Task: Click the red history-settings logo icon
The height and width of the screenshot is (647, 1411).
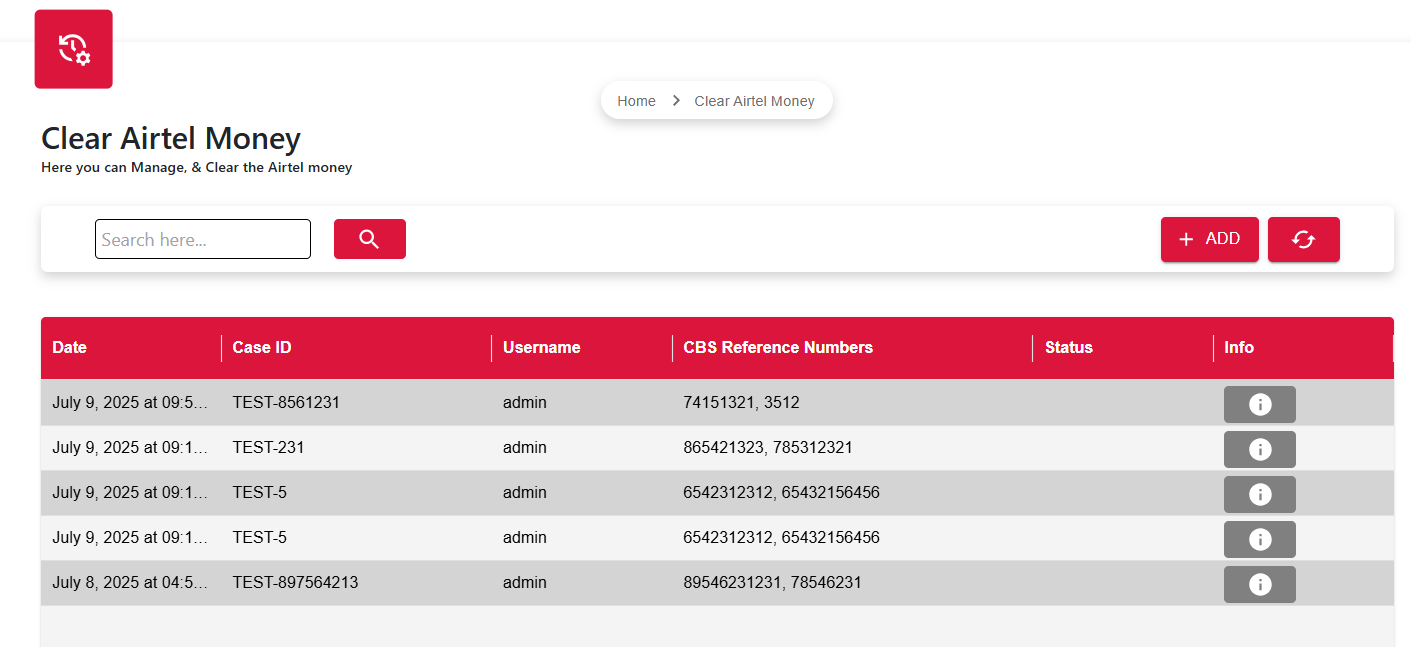Action: pyautogui.click(x=73, y=49)
